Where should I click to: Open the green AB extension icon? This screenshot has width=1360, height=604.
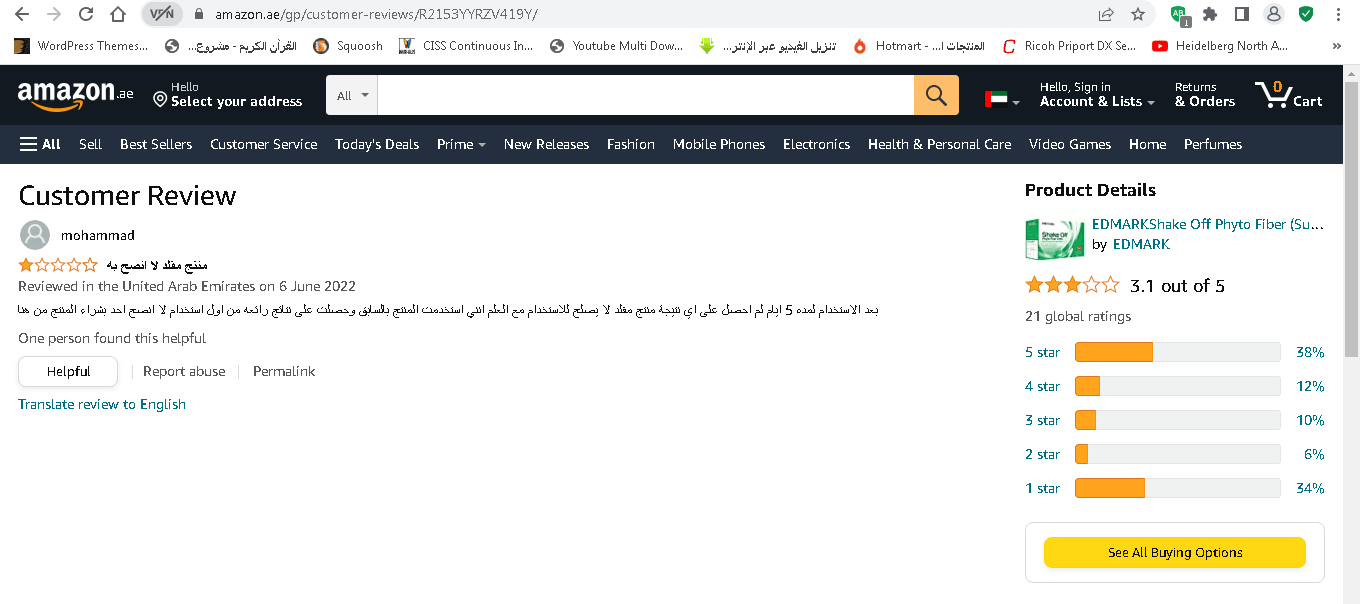[x=1180, y=15]
